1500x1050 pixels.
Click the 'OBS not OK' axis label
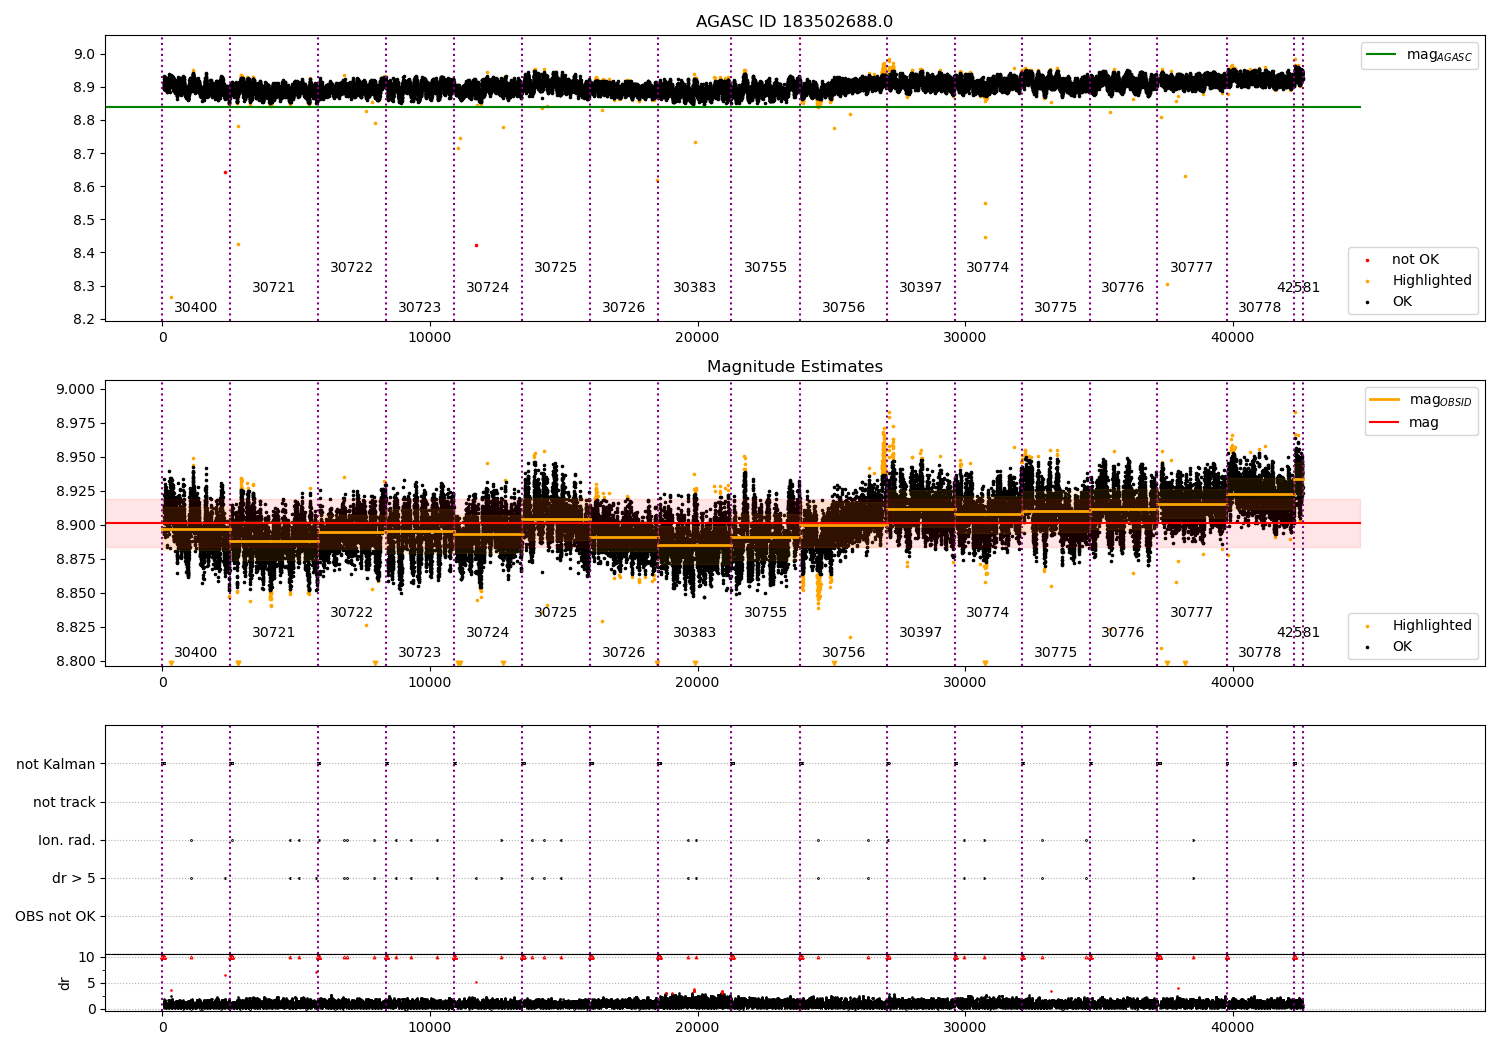pyautogui.click(x=55, y=917)
